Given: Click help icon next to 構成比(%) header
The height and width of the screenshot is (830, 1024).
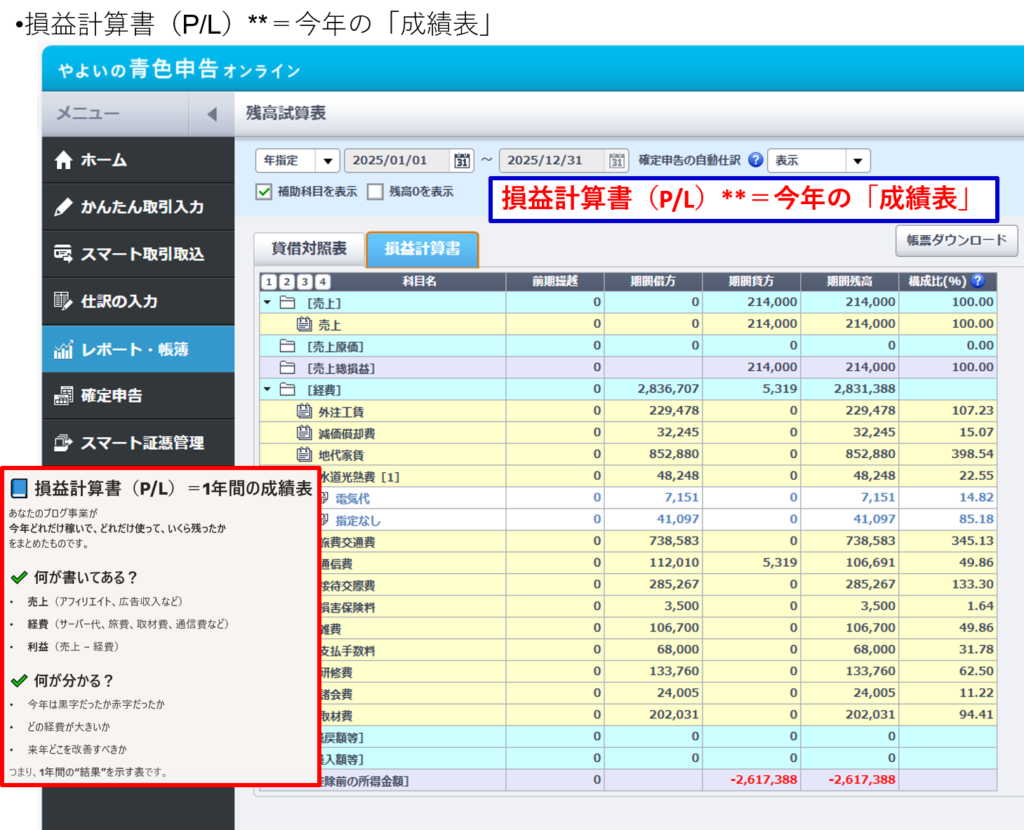Looking at the screenshot, I should tap(977, 282).
